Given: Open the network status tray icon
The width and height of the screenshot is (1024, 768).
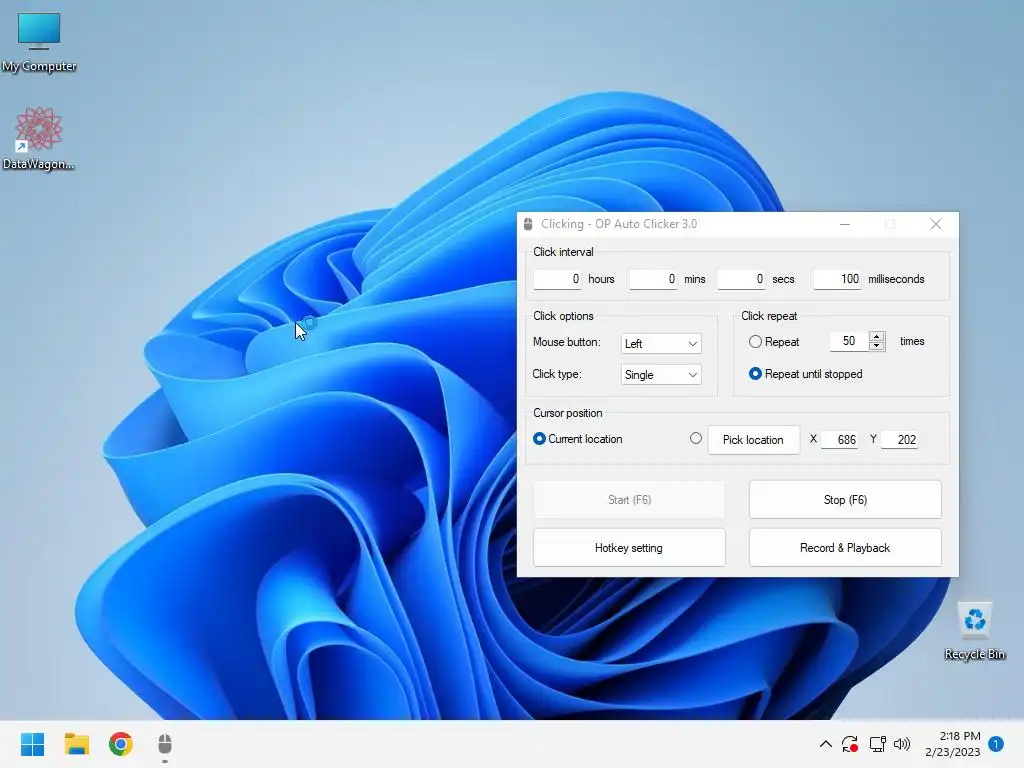Looking at the screenshot, I should pyautogui.click(x=877, y=744).
